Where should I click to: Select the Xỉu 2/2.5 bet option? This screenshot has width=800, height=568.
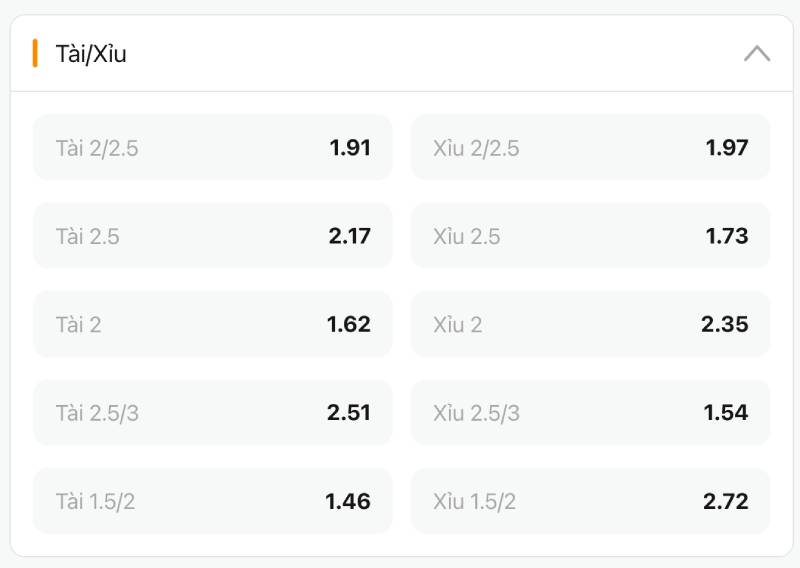click(x=590, y=148)
